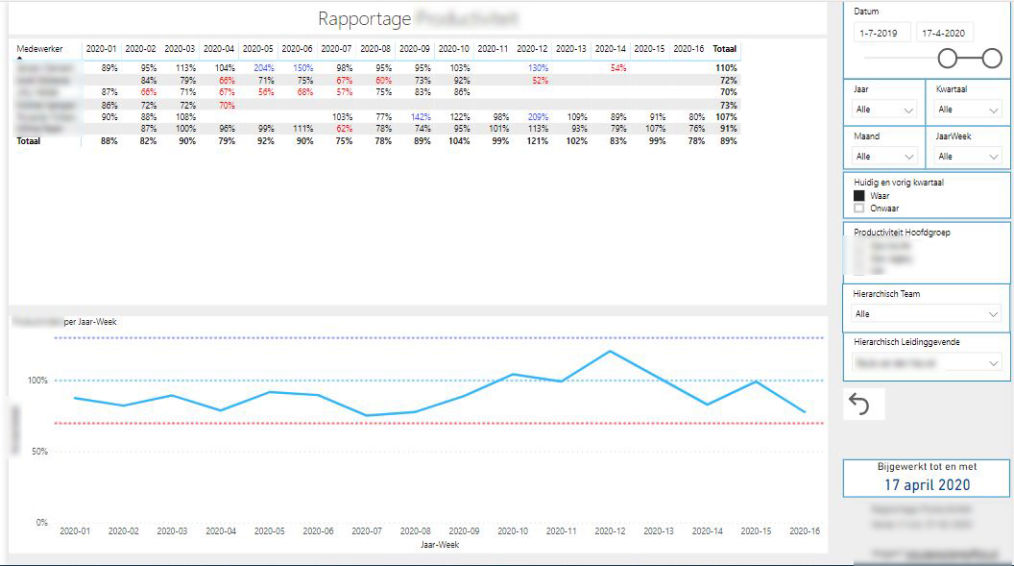Screen dimensions: 1014x566
Task: Click the 209% value in the table
Action: pyautogui.click(x=538, y=117)
